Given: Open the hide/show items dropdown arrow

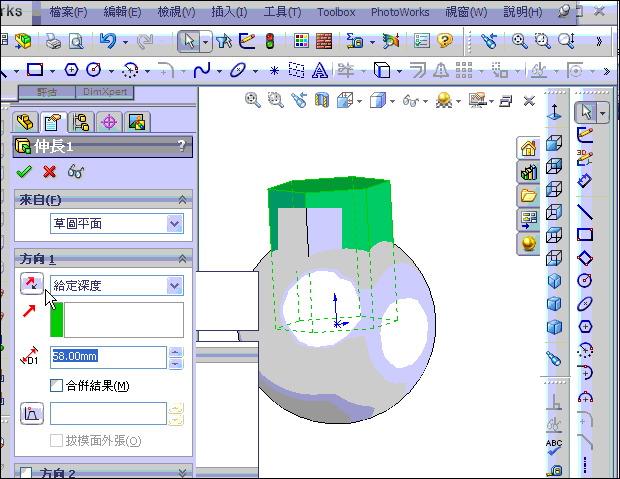Looking at the screenshot, I should pyautogui.click(x=425, y=102).
